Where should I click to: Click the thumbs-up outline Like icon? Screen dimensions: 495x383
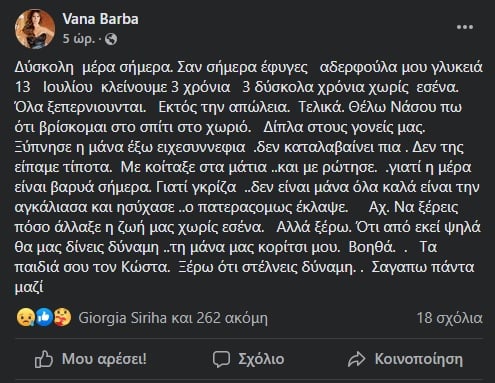(x=44, y=359)
